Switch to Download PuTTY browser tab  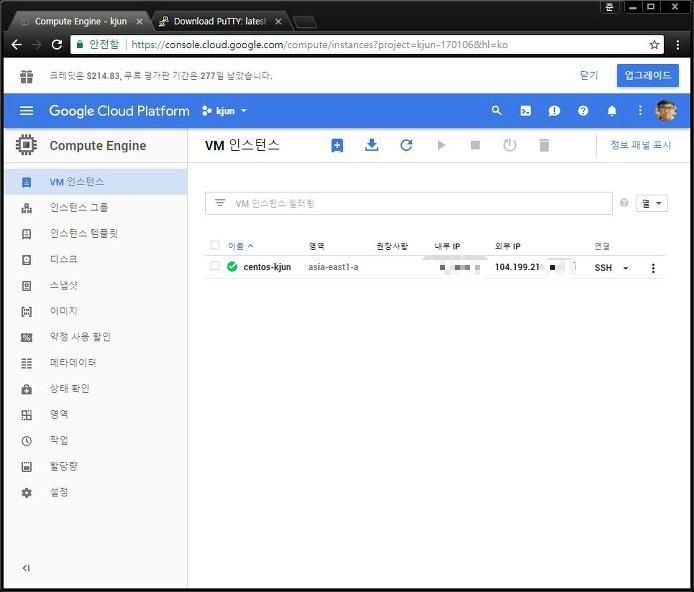219,21
